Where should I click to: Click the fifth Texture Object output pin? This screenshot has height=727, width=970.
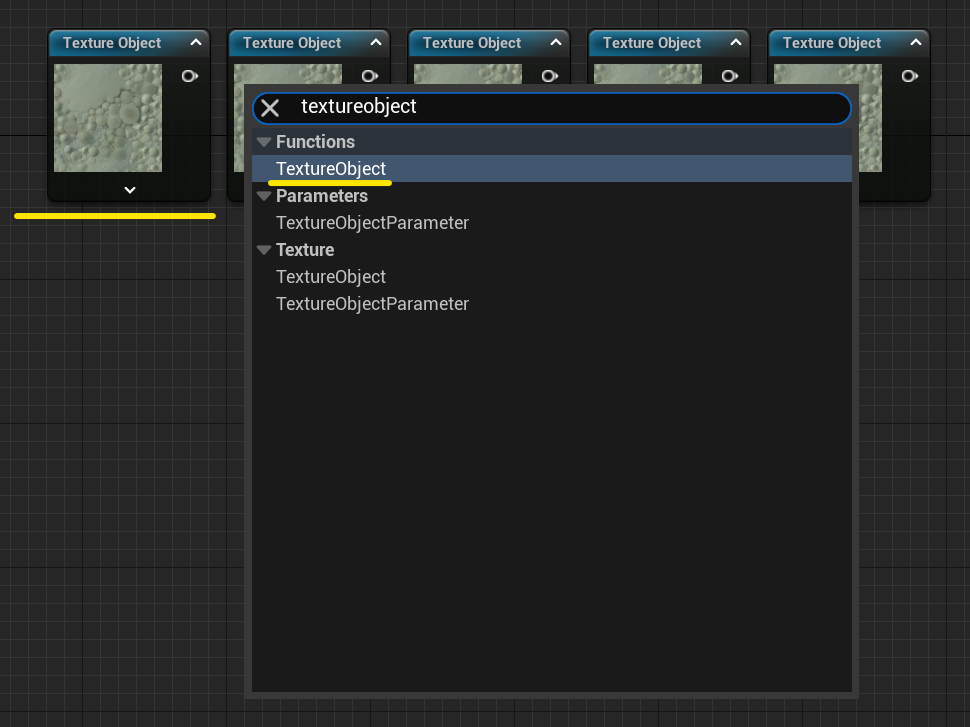pyautogui.click(x=909, y=76)
